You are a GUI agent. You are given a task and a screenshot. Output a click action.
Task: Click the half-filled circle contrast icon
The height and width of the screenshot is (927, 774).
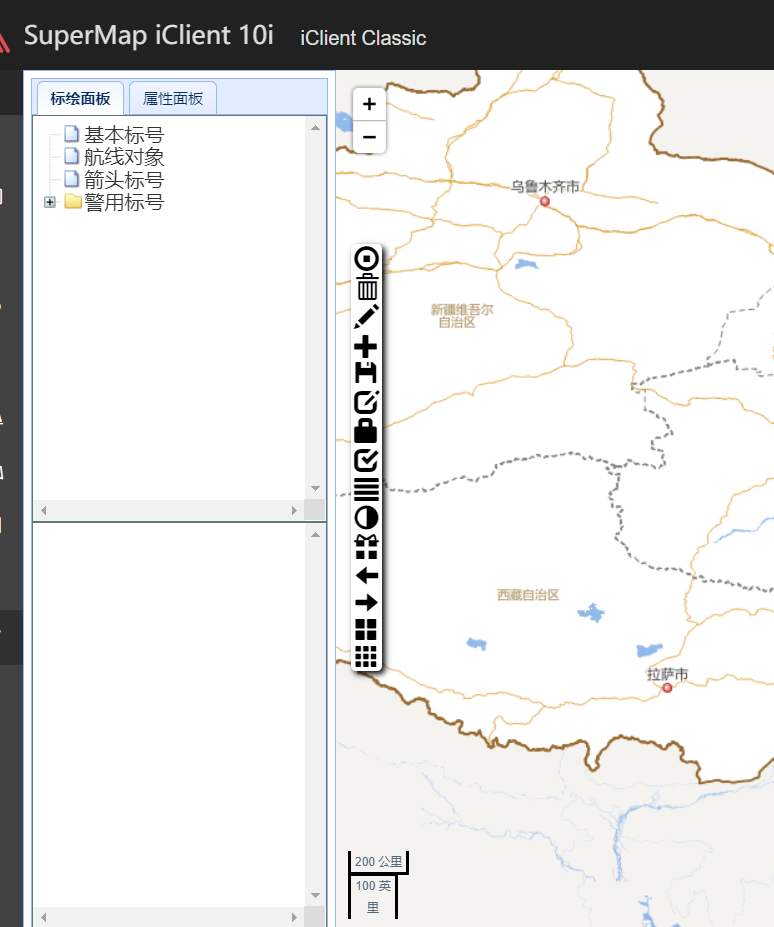pyautogui.click(x=367, y=517)
